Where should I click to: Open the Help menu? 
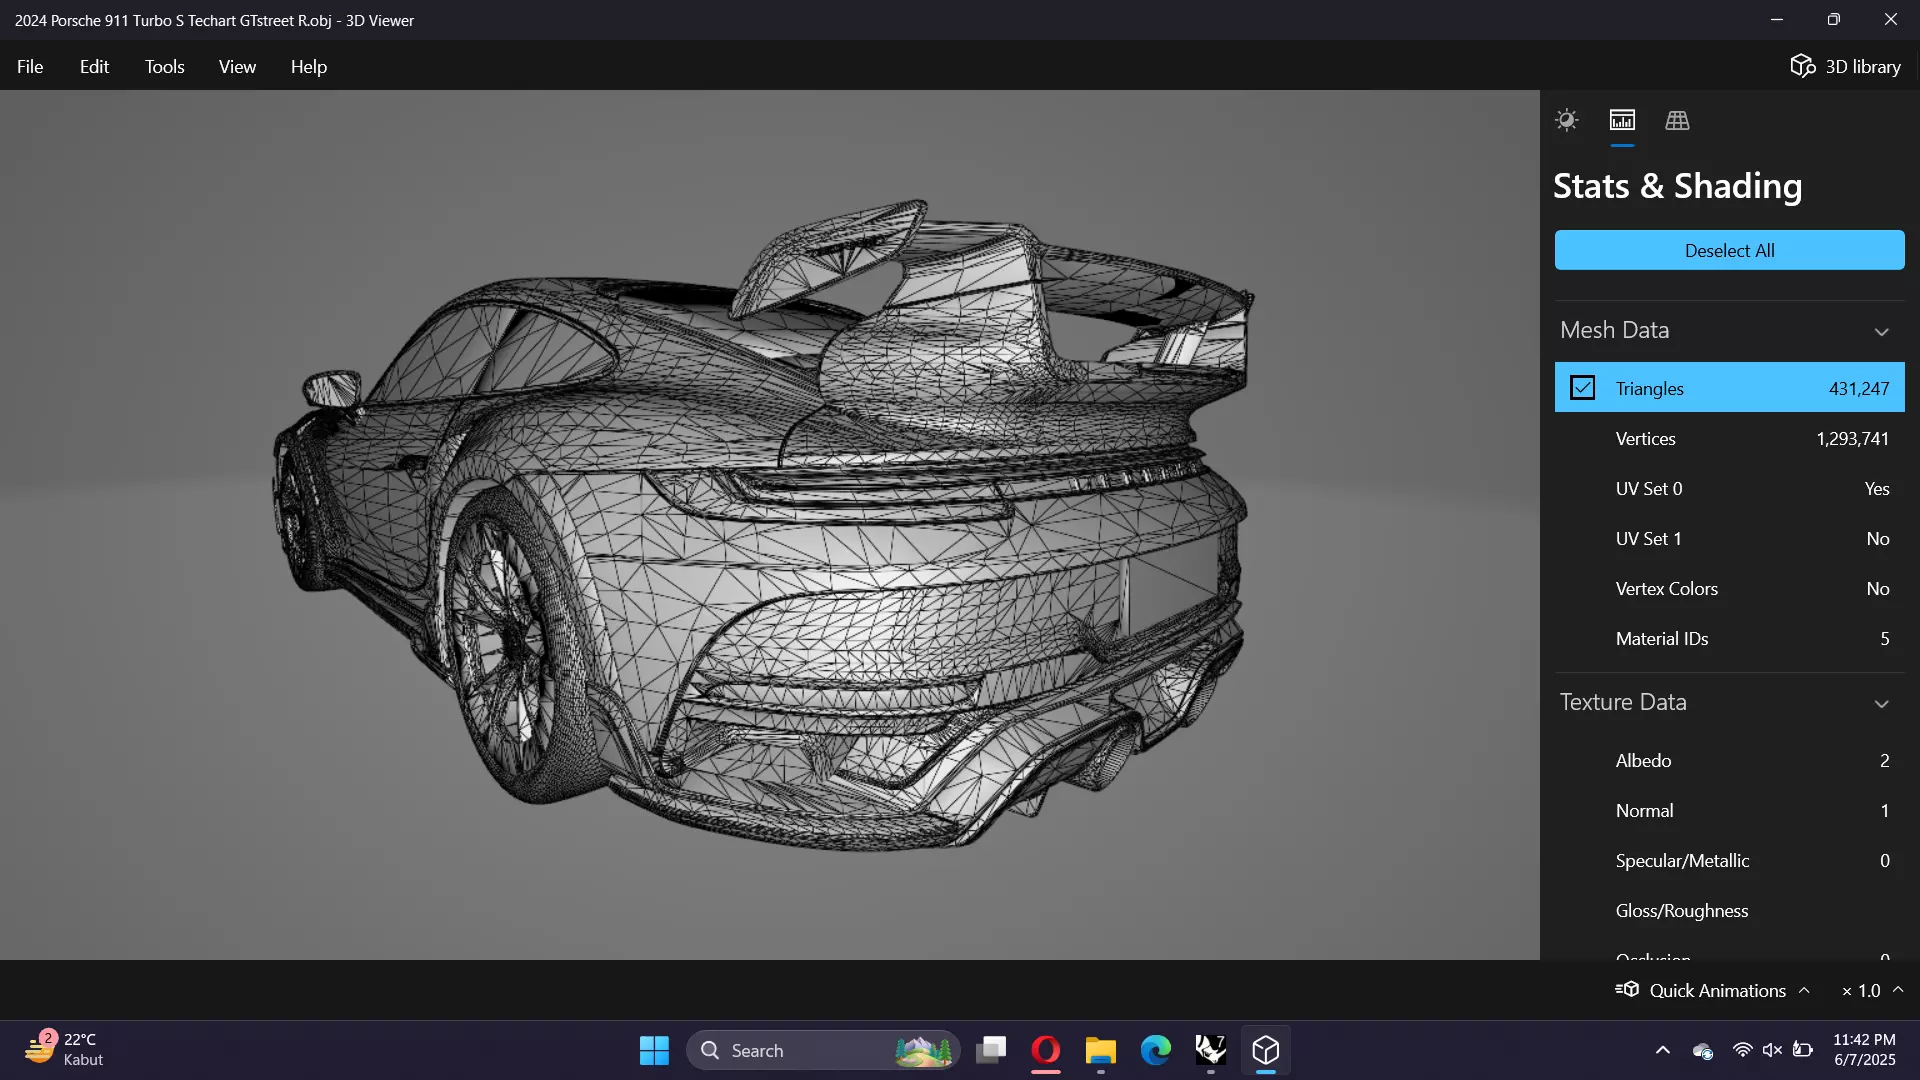[x=309, y=66]
